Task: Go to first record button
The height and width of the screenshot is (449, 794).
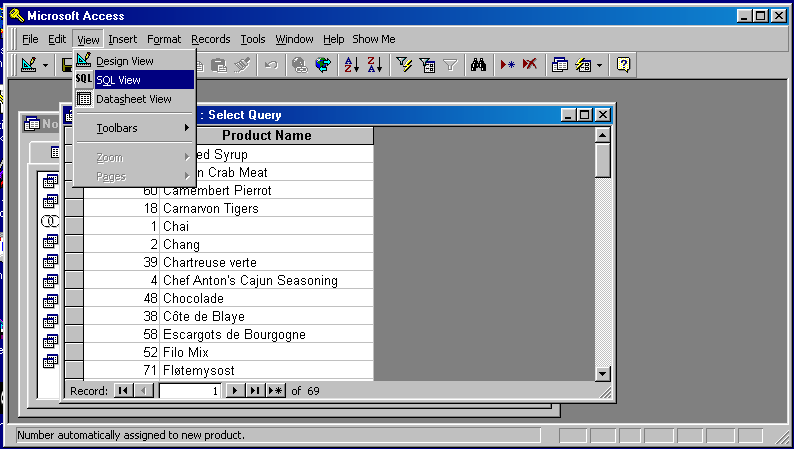Action: tap(123, 391)
